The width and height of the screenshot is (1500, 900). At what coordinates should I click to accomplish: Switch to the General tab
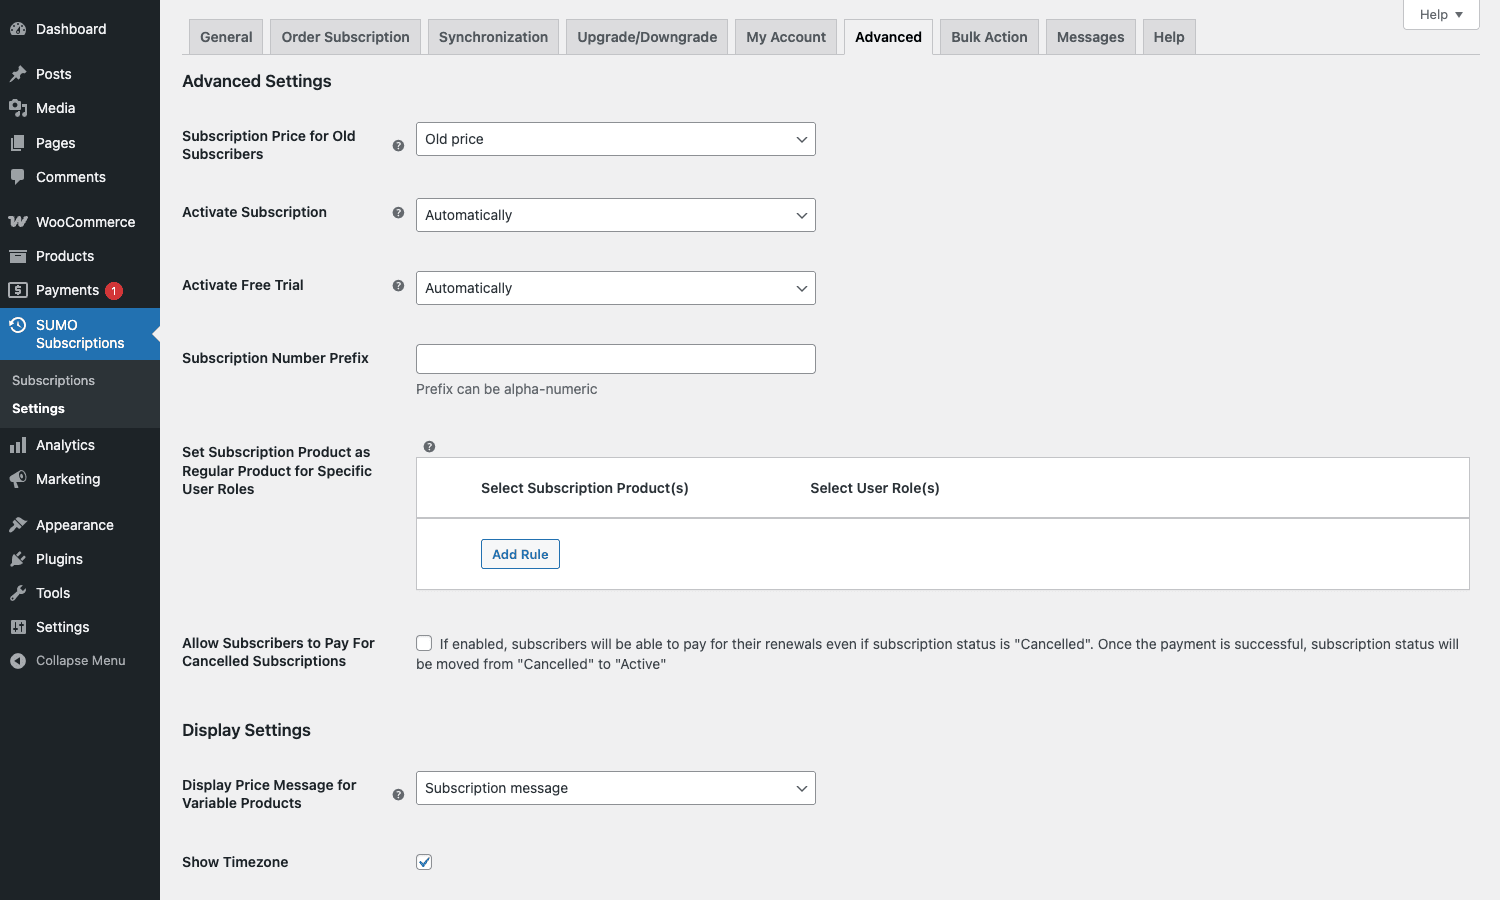226,37
